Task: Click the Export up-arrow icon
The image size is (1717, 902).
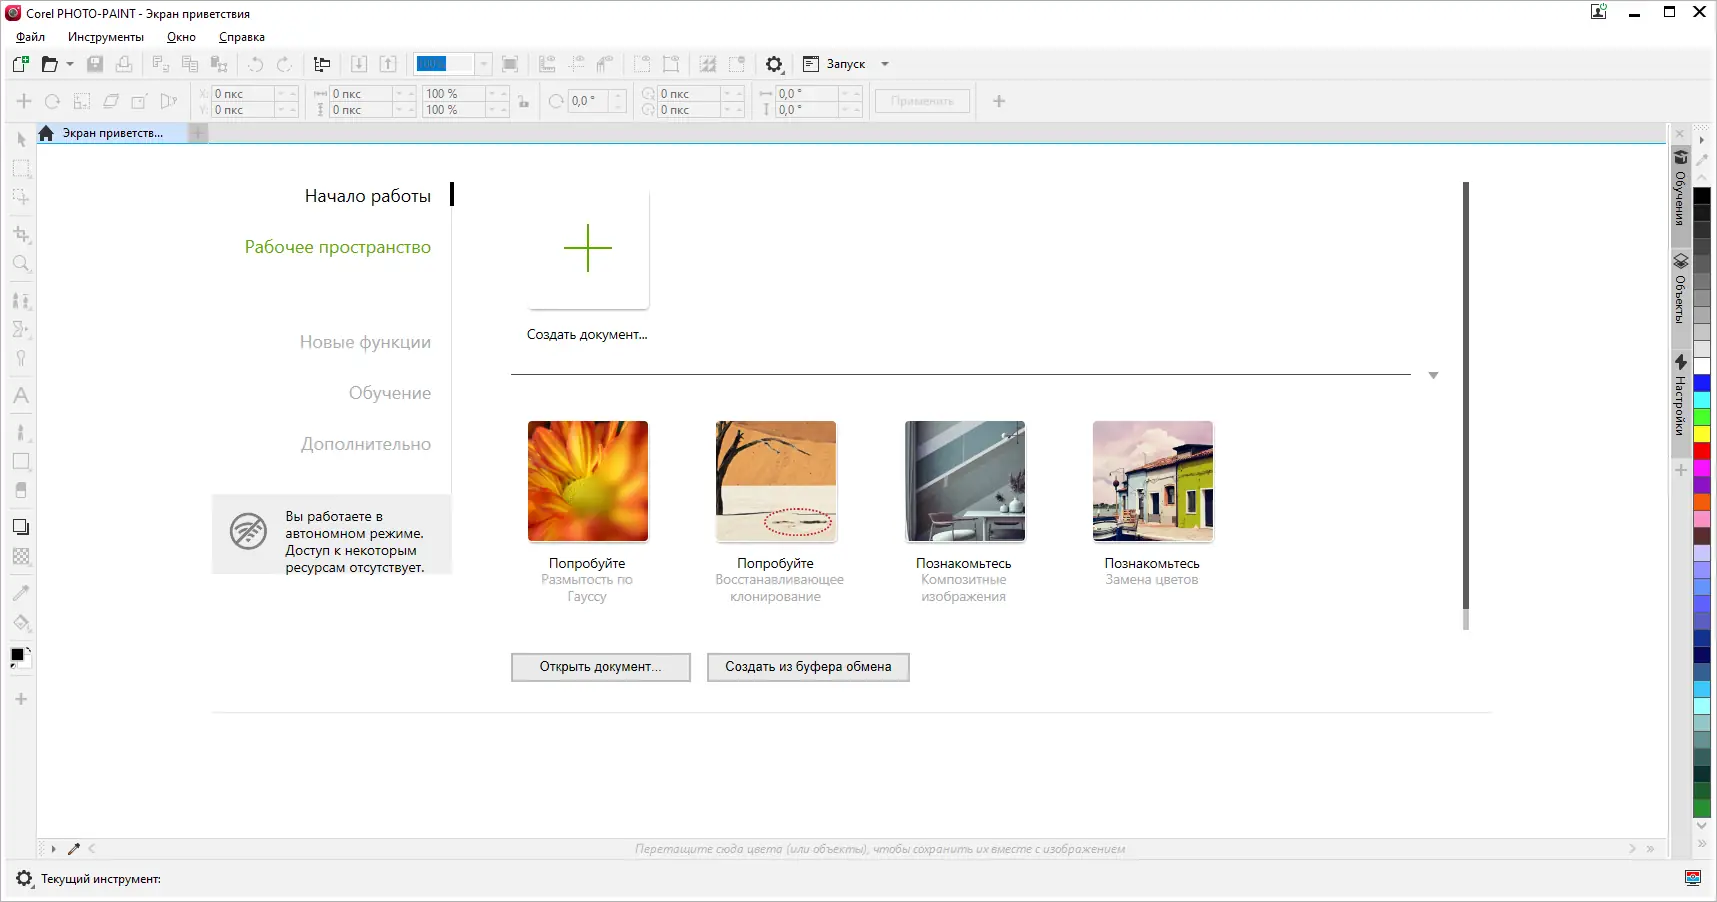Action: [x=388, y=64]
